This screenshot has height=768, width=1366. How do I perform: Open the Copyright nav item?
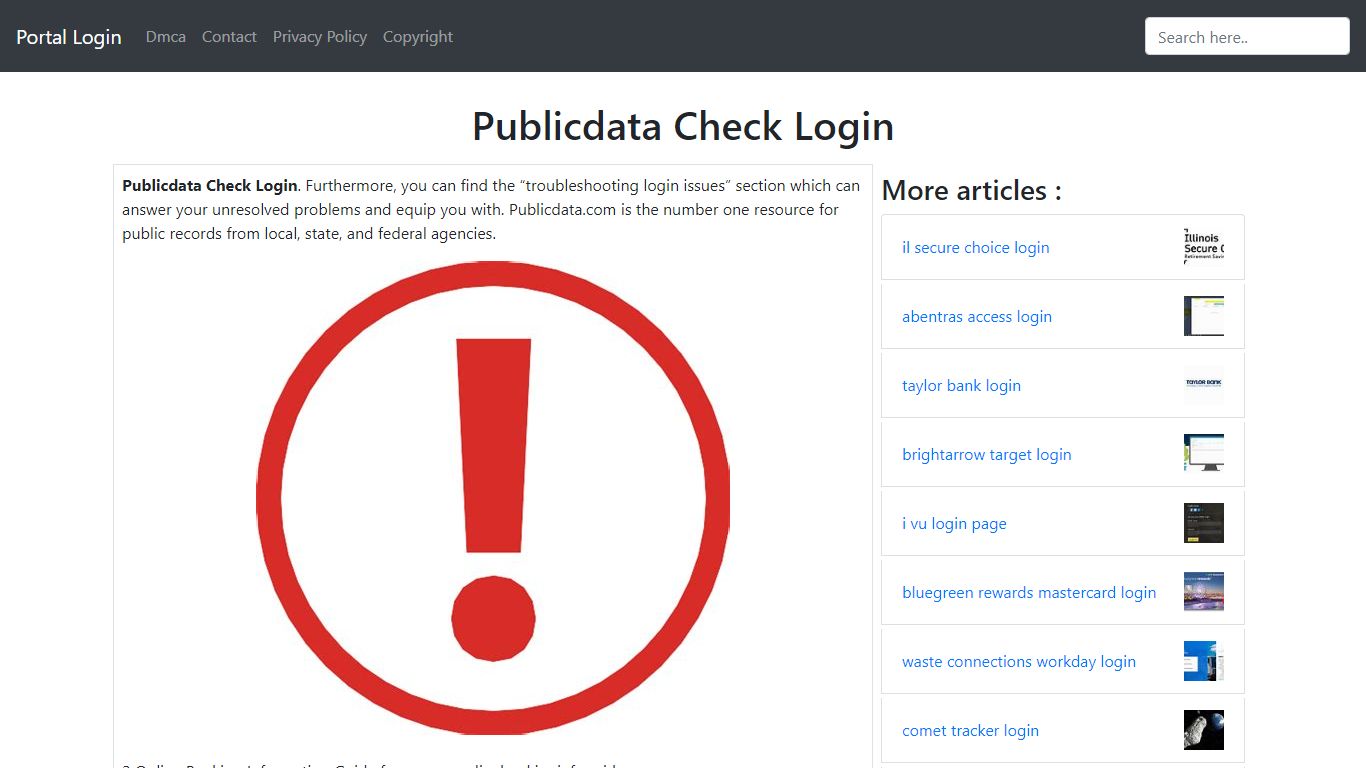point(418,37)
